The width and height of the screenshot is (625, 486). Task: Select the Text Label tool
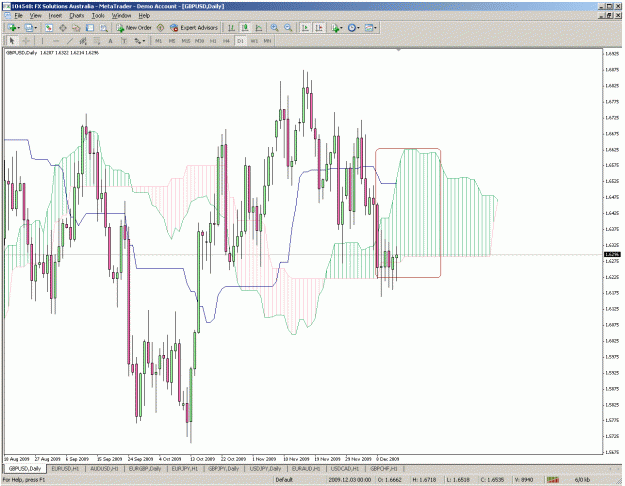point(124,41)
